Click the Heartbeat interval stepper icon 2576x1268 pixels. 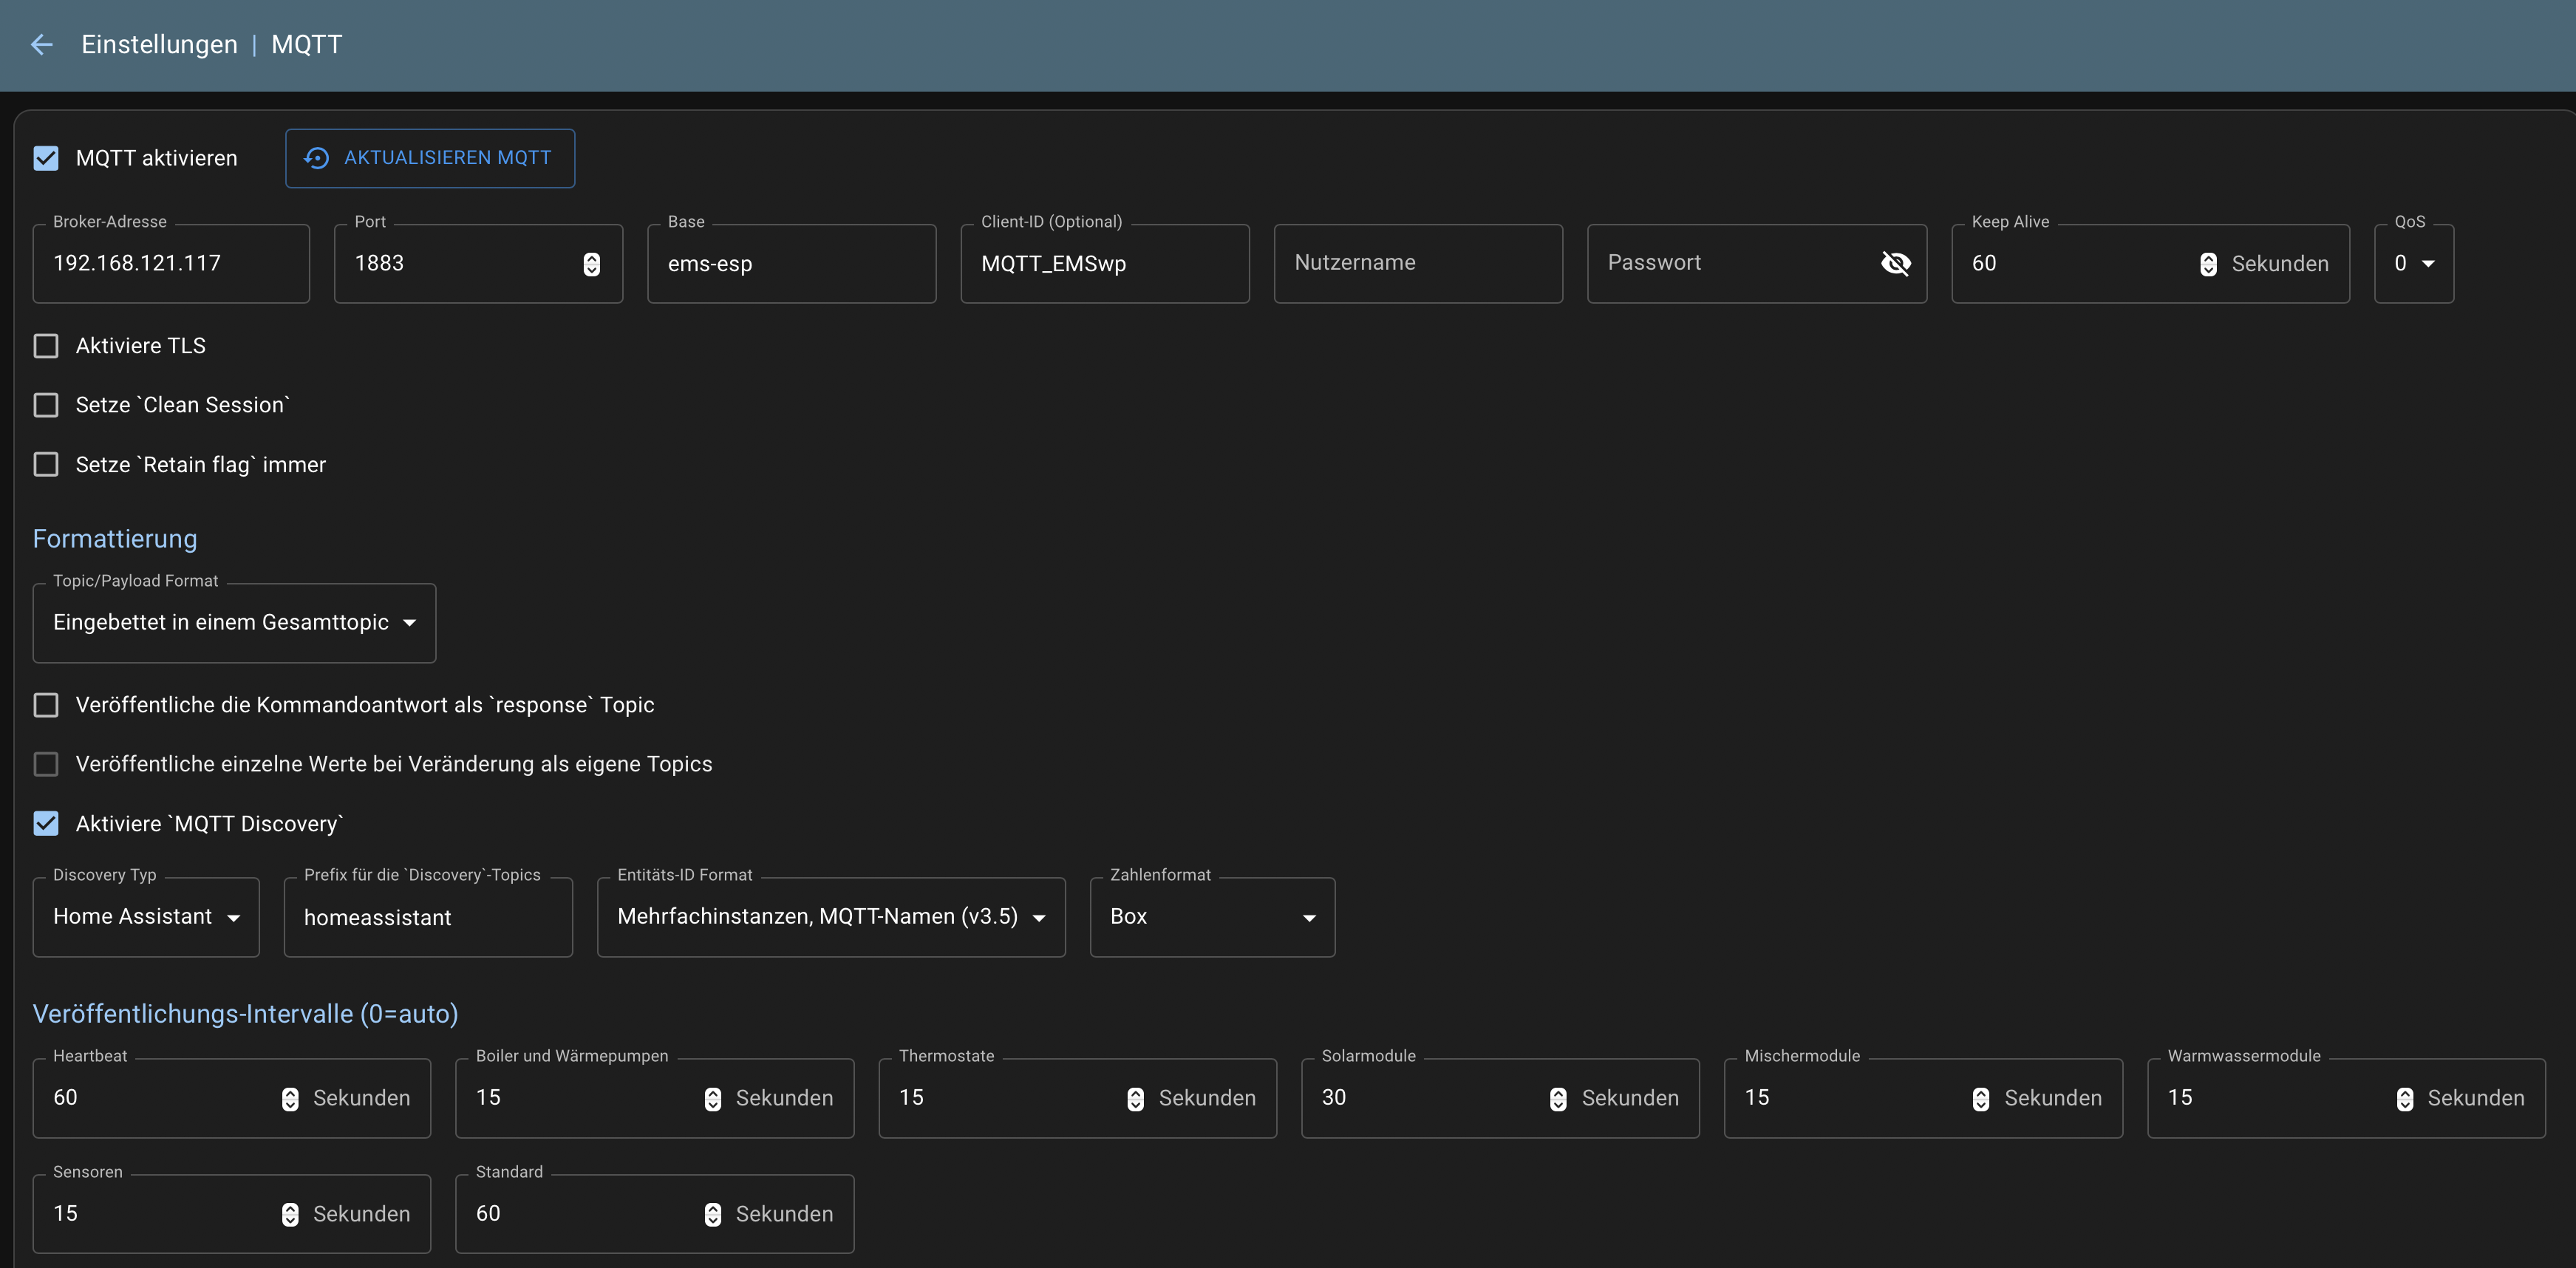[290, 1099]
